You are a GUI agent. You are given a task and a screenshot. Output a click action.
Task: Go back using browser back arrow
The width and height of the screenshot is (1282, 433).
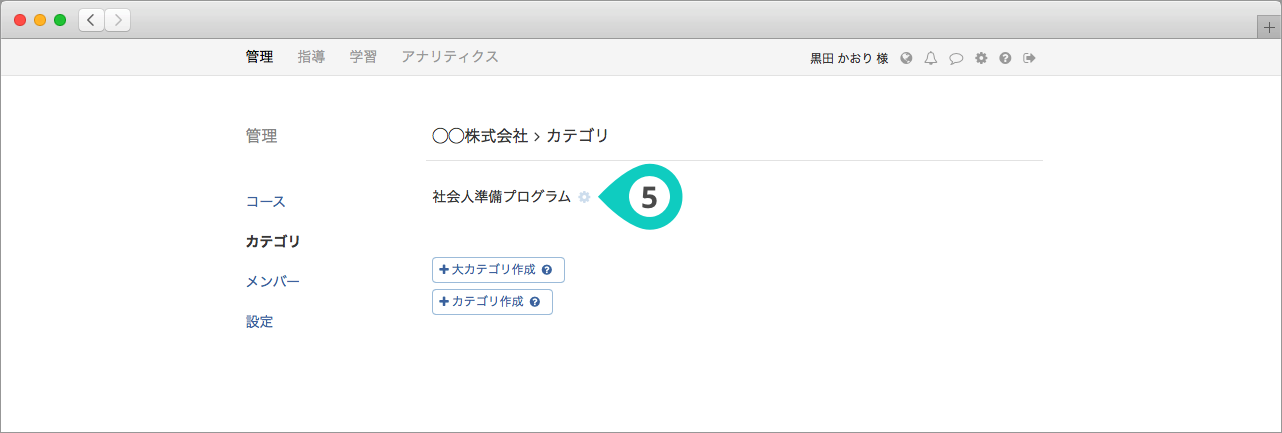[x=92, y=20]
